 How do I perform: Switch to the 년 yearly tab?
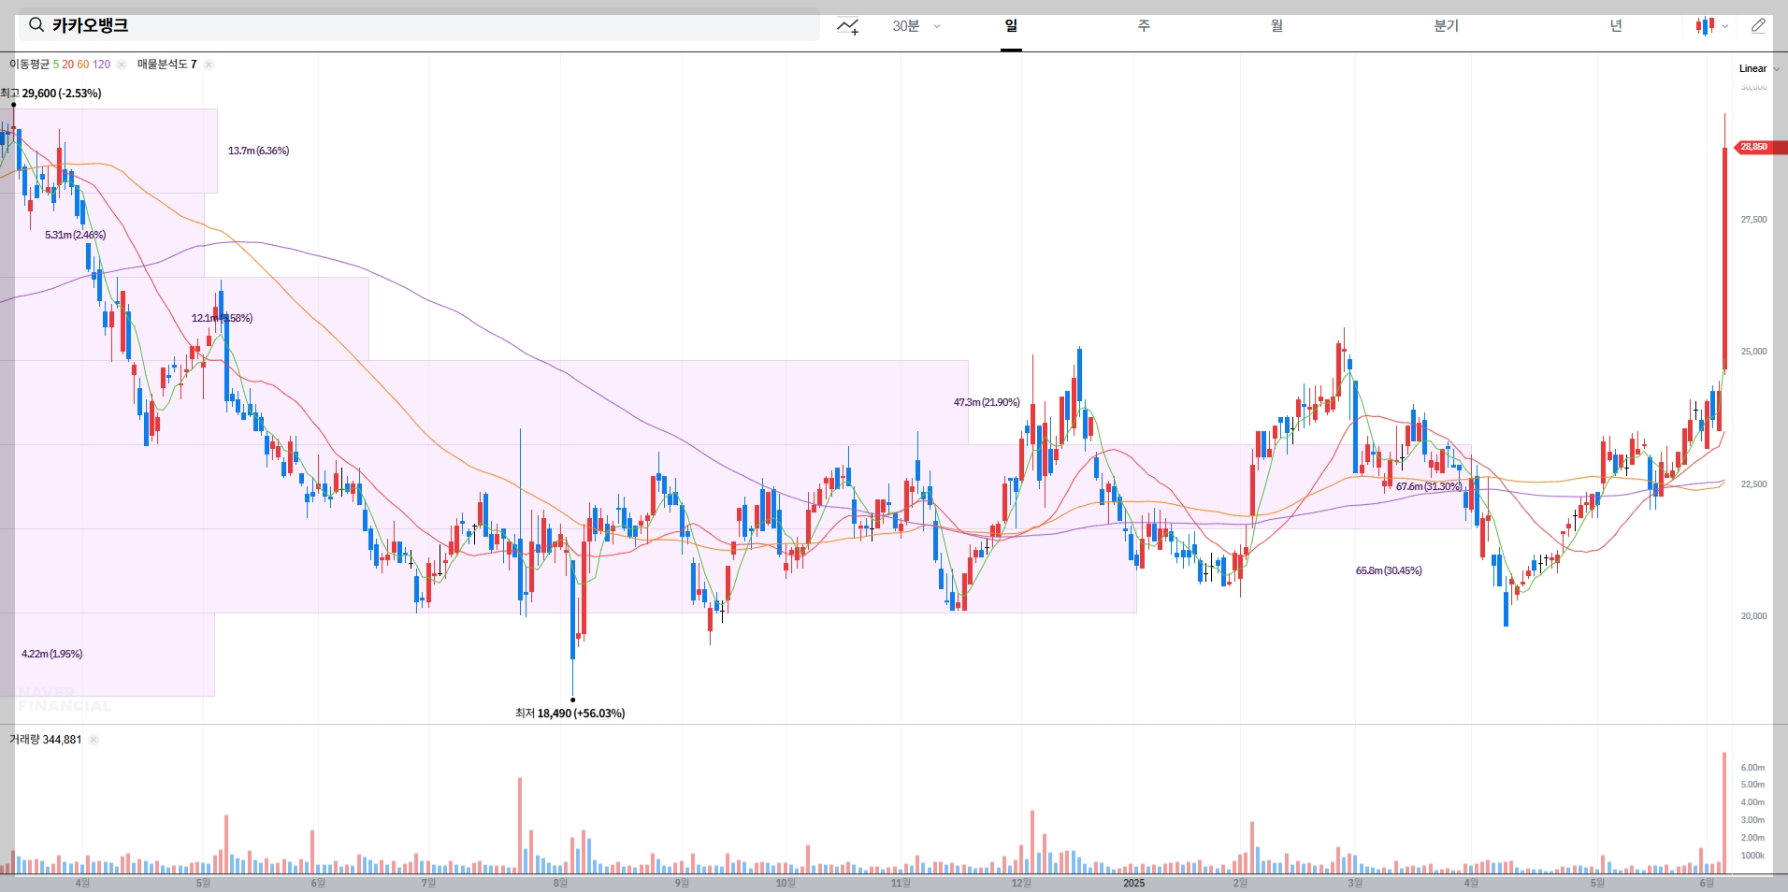[1615, 26]
